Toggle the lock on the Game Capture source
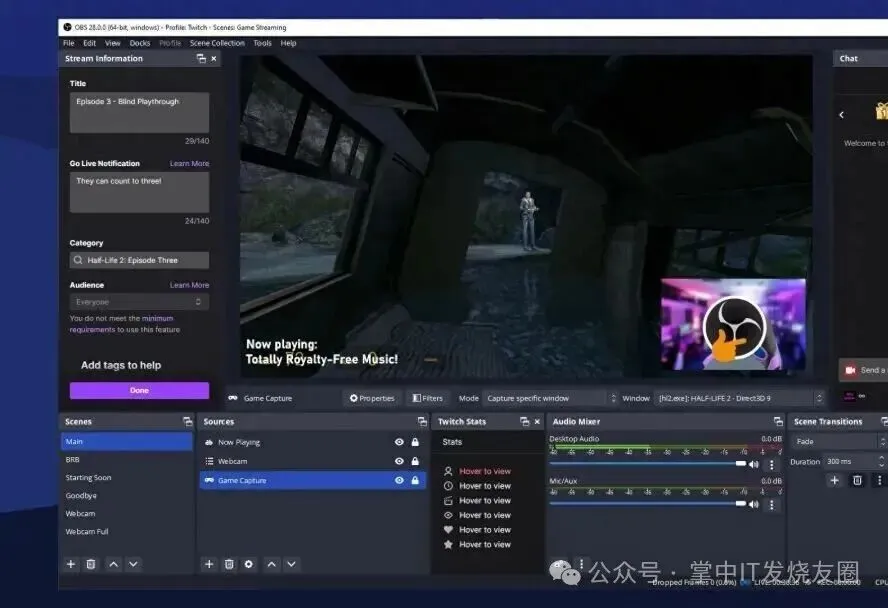Image resolution: width=888 pixels, height=608 pixels. click(415, 480)
